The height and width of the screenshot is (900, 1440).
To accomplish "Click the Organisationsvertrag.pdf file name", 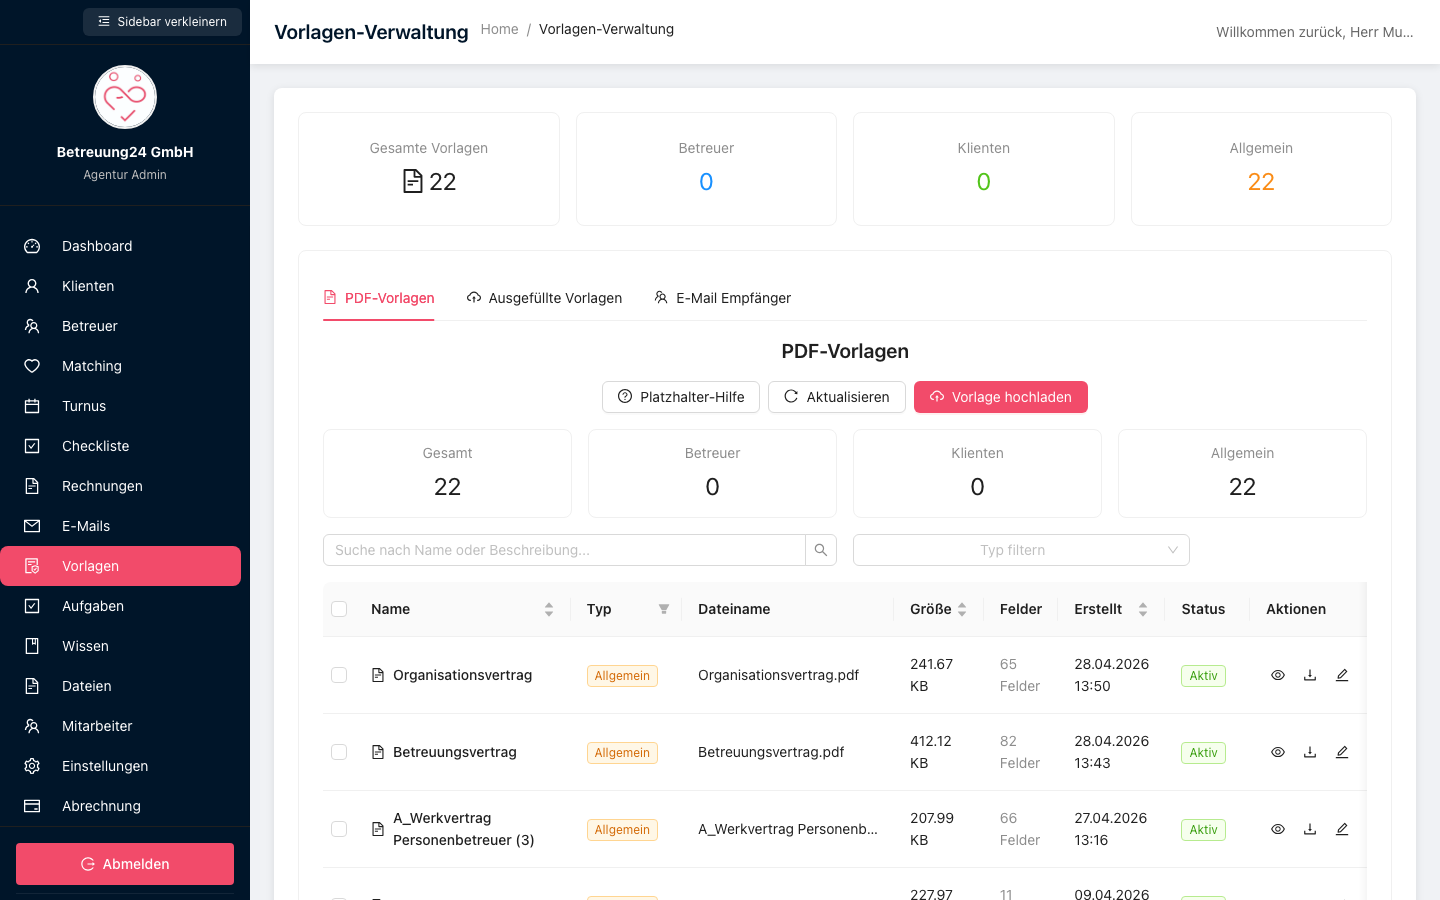I will pyautogui.click(x=778, y=675).
